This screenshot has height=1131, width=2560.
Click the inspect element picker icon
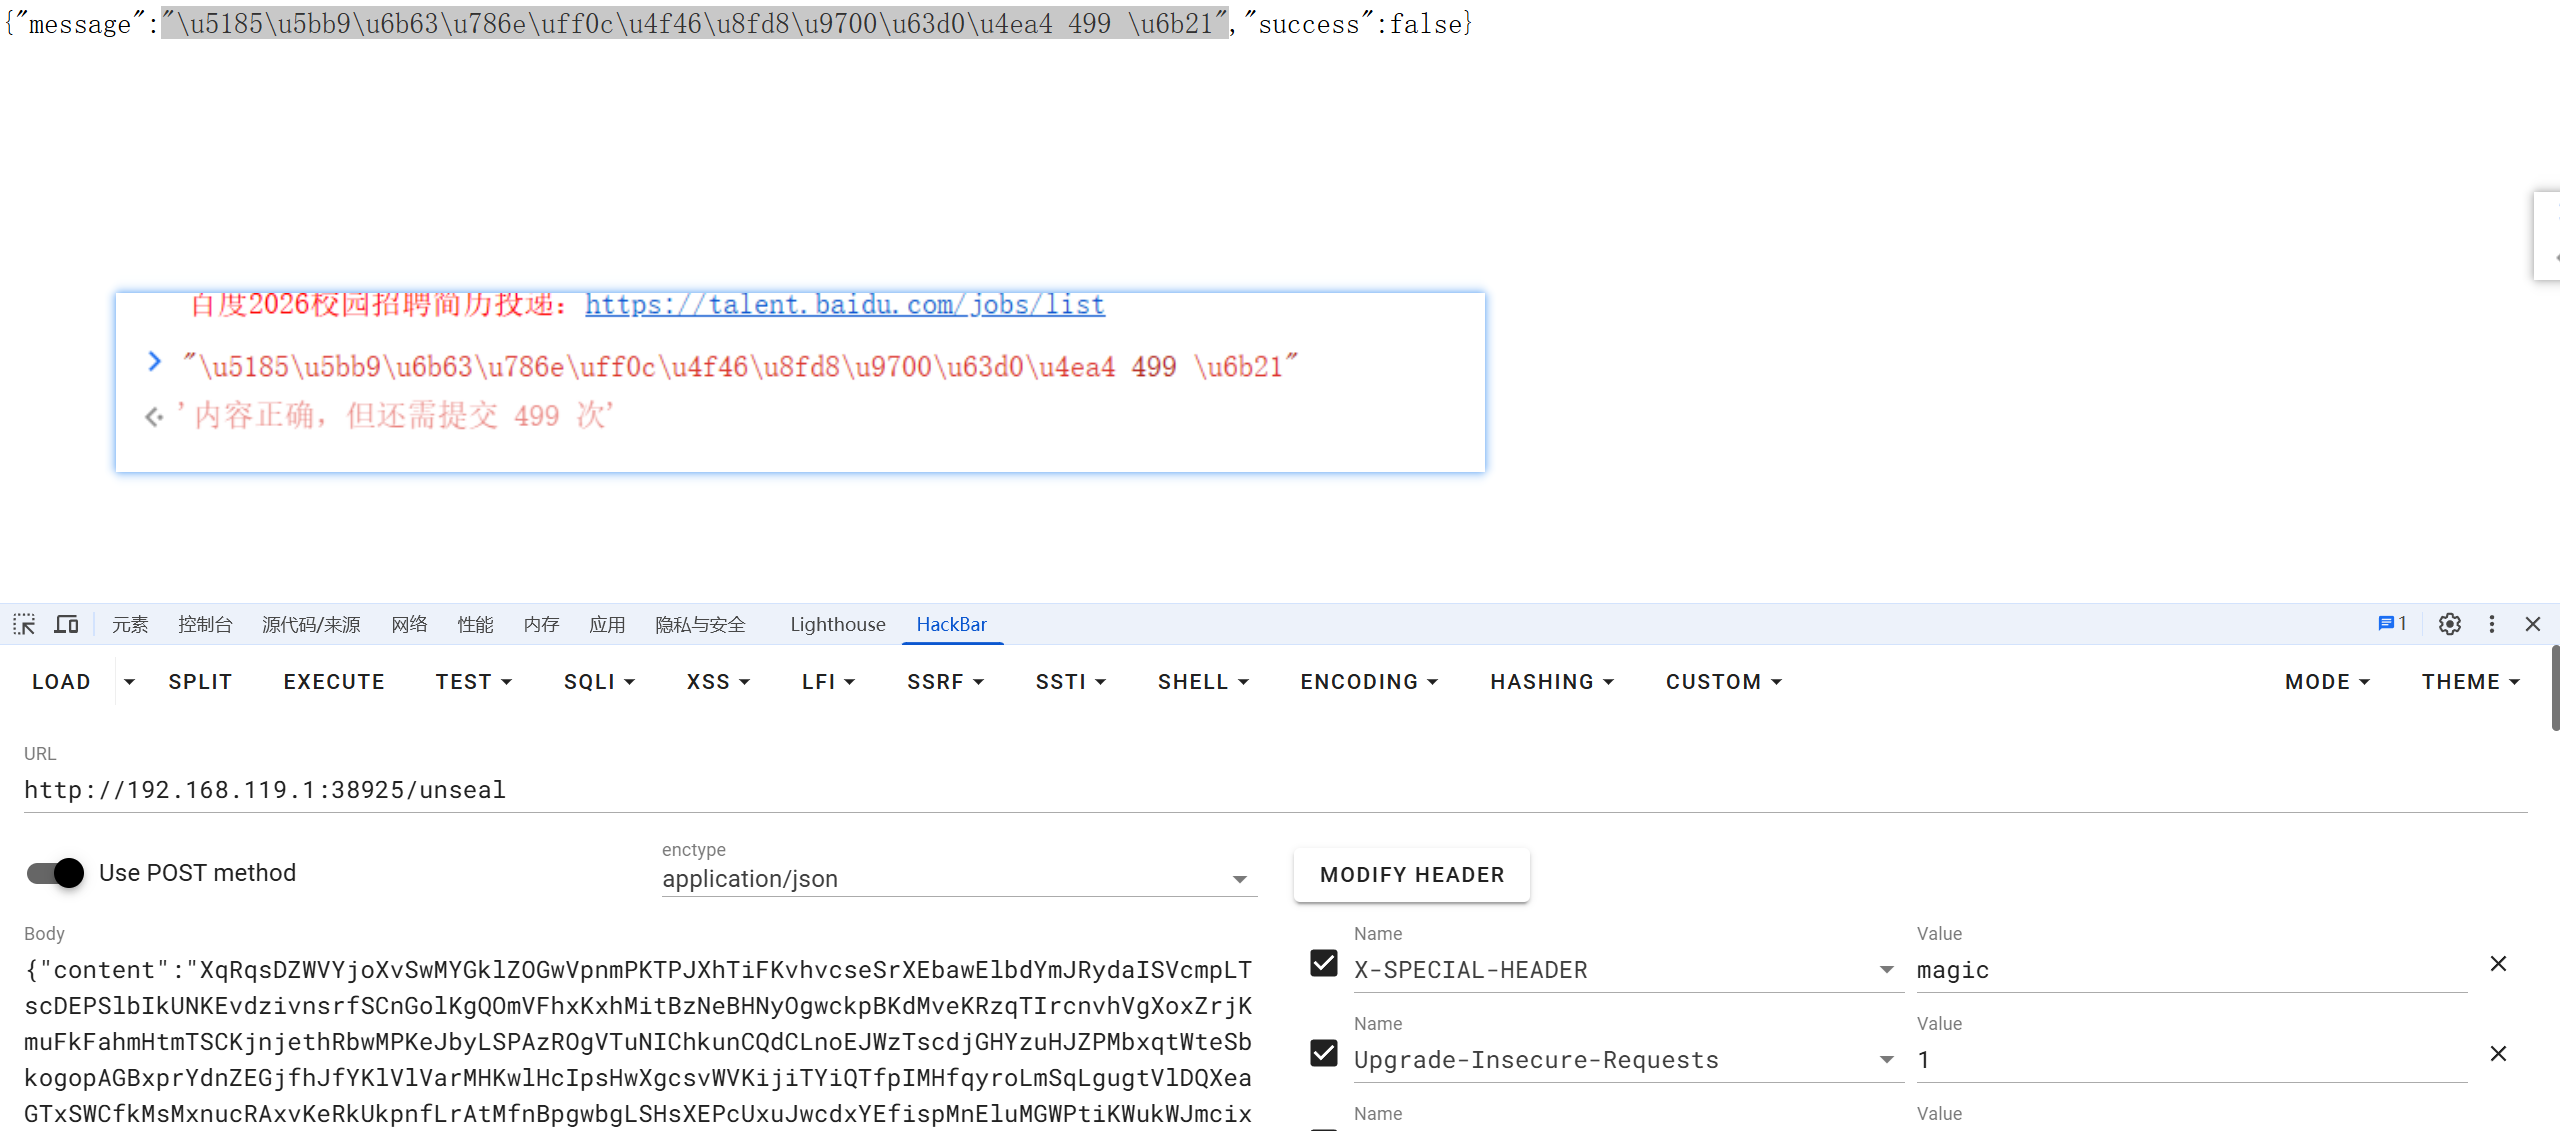tap(24, 624)
